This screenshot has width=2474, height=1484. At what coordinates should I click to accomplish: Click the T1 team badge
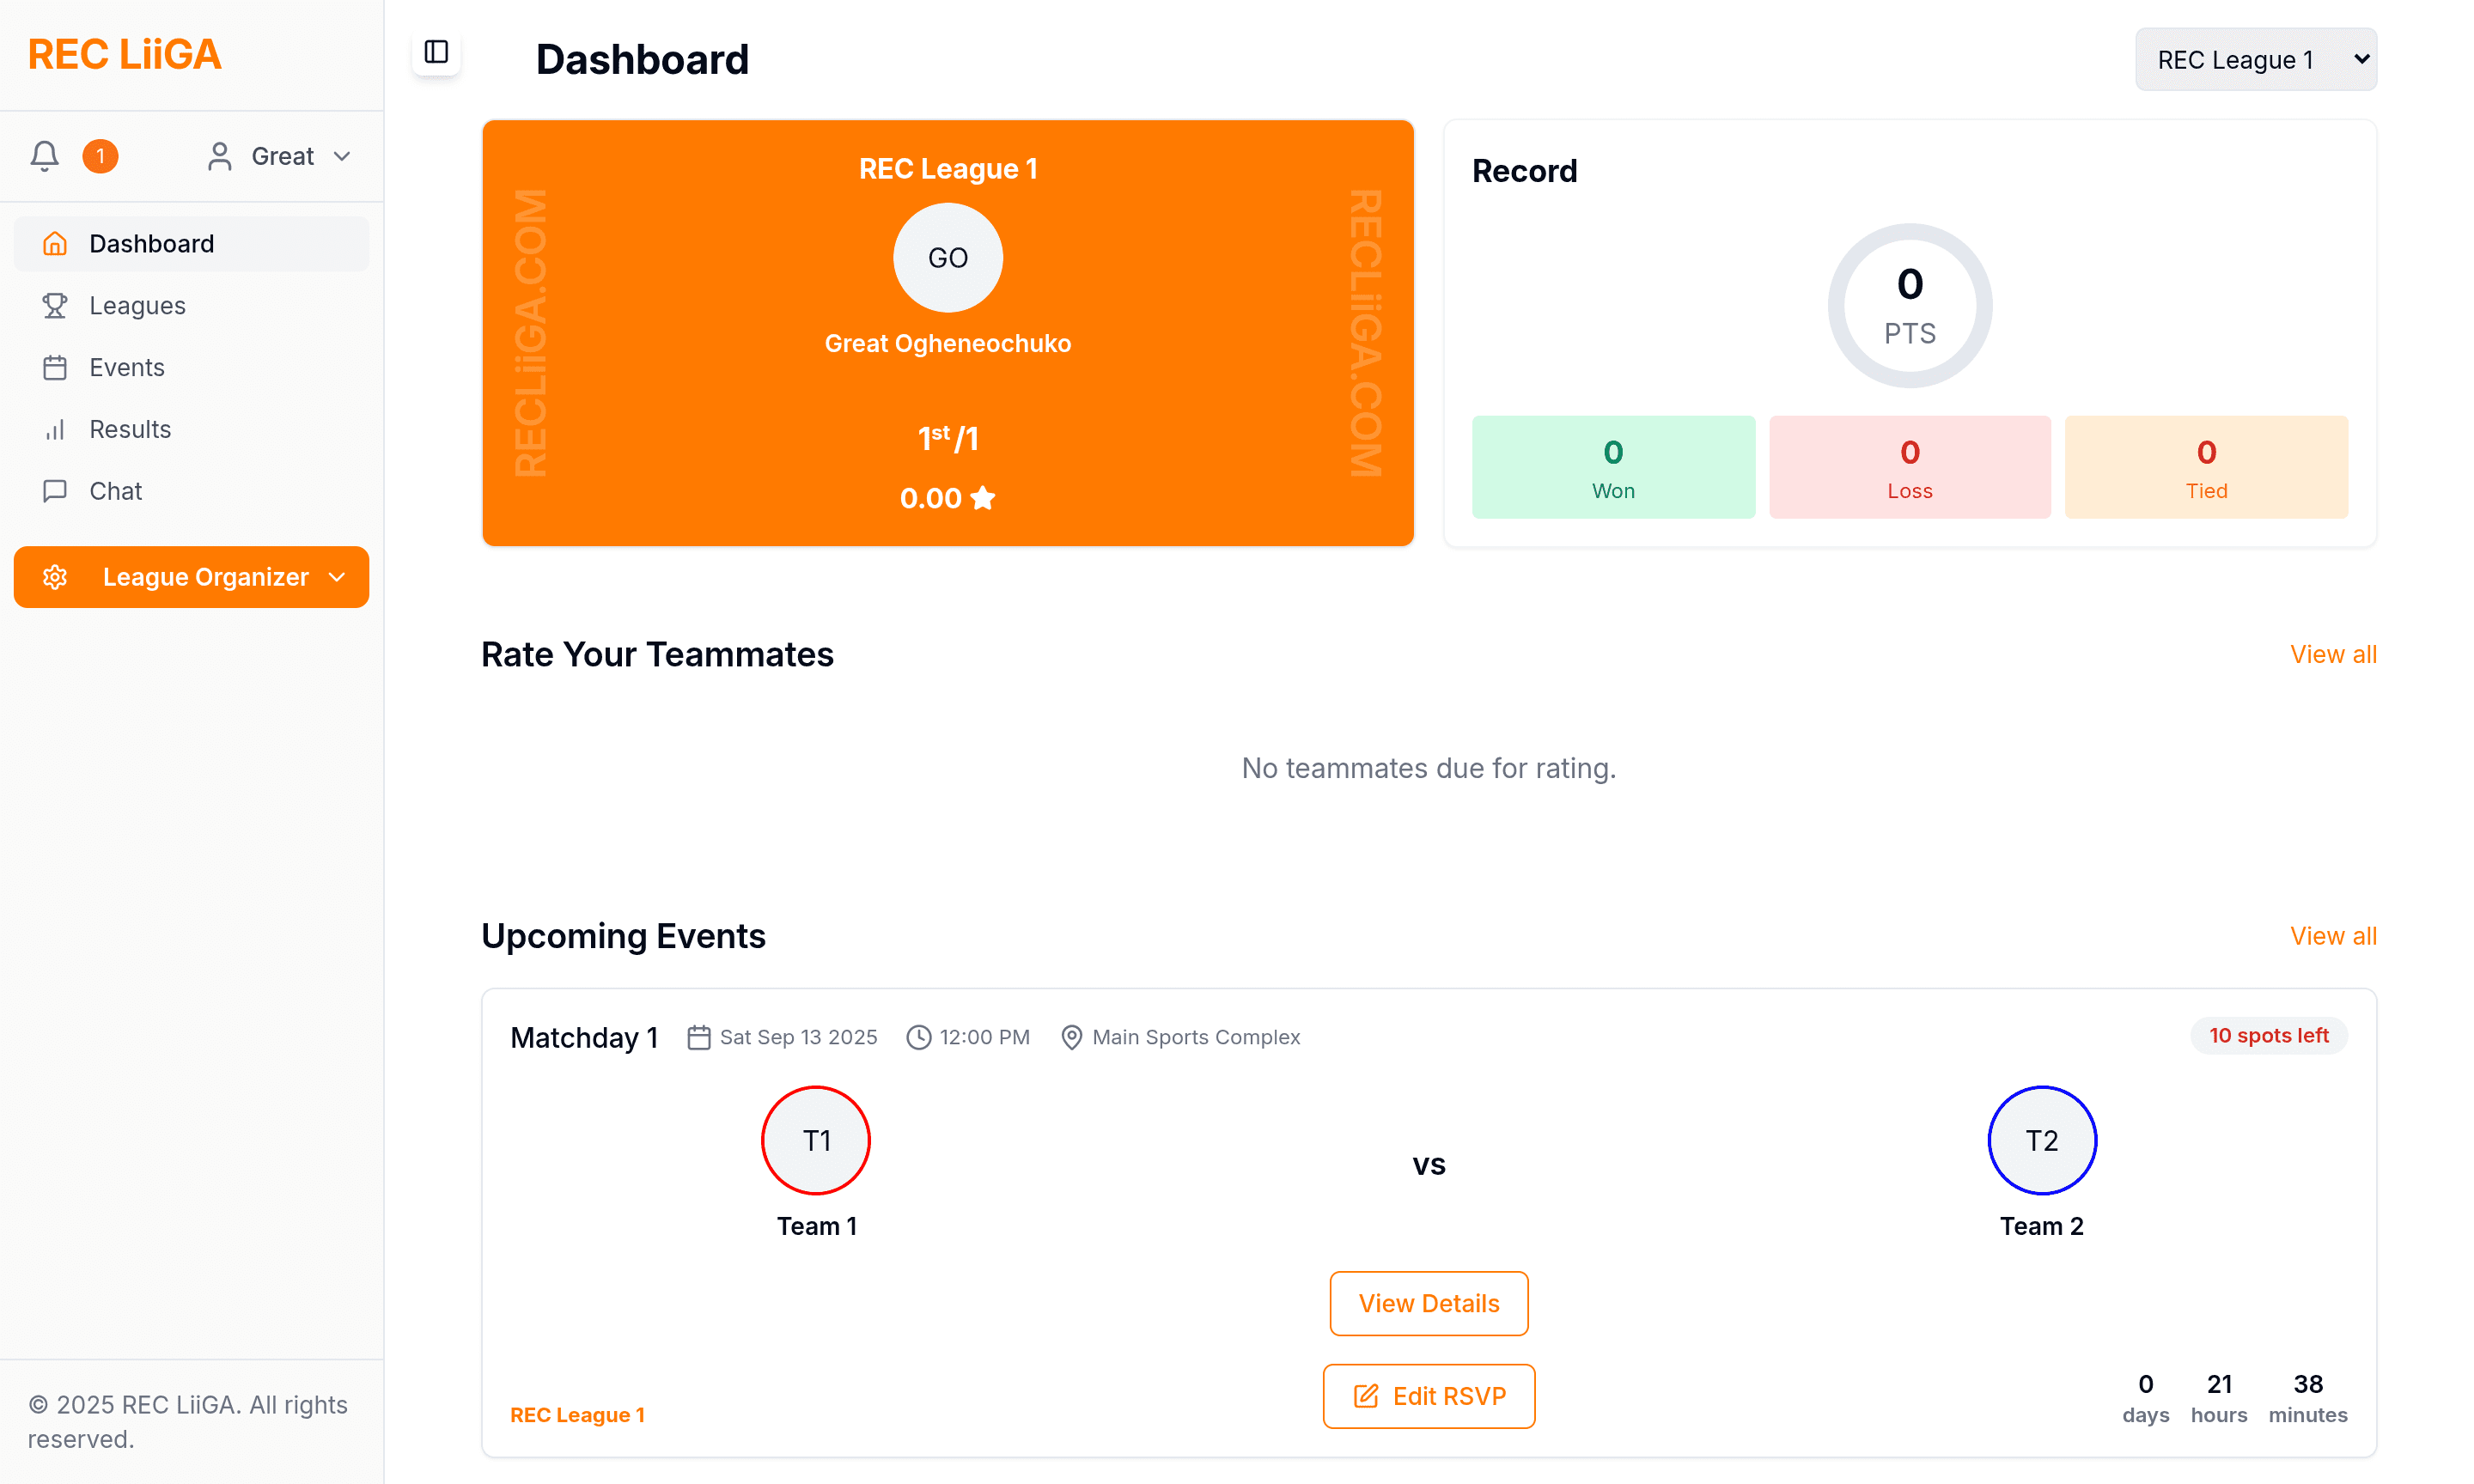click(816, 1140)
